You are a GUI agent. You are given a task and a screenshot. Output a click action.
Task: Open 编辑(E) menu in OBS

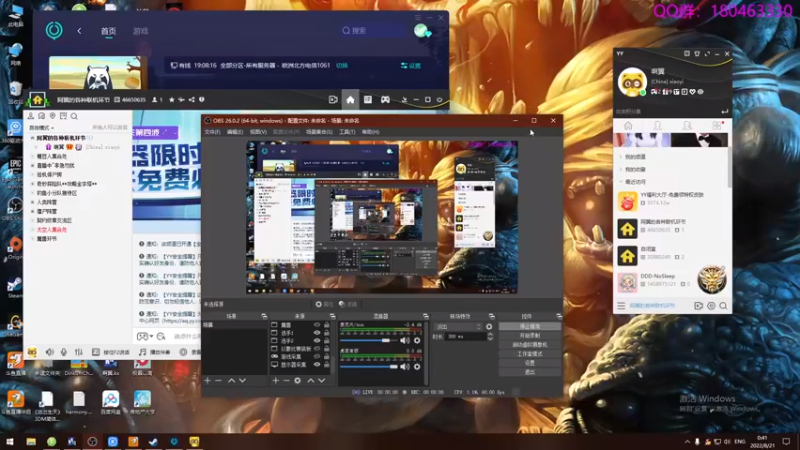click(235, 132)
